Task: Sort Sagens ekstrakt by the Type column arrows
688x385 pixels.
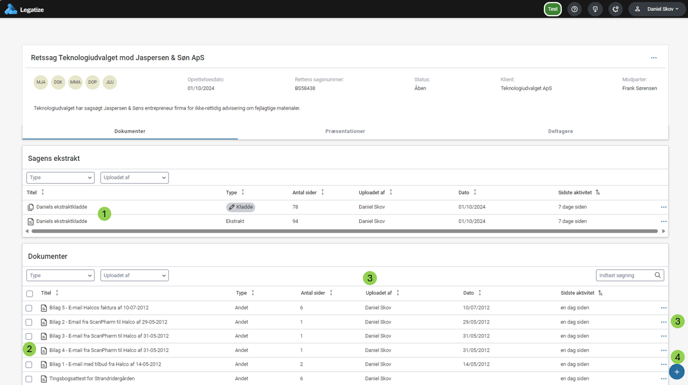Action: coord(243,192)
